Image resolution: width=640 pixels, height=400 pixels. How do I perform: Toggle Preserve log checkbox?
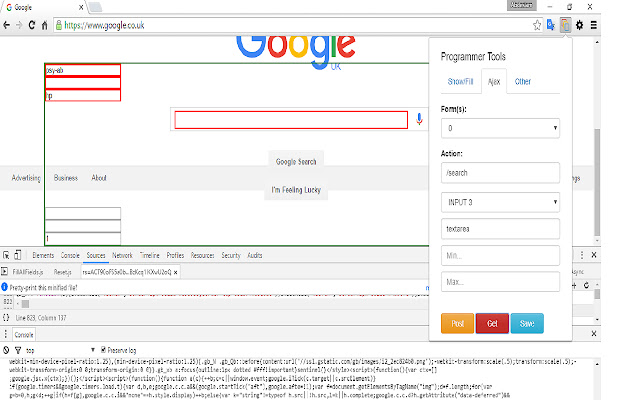point(103,349)
